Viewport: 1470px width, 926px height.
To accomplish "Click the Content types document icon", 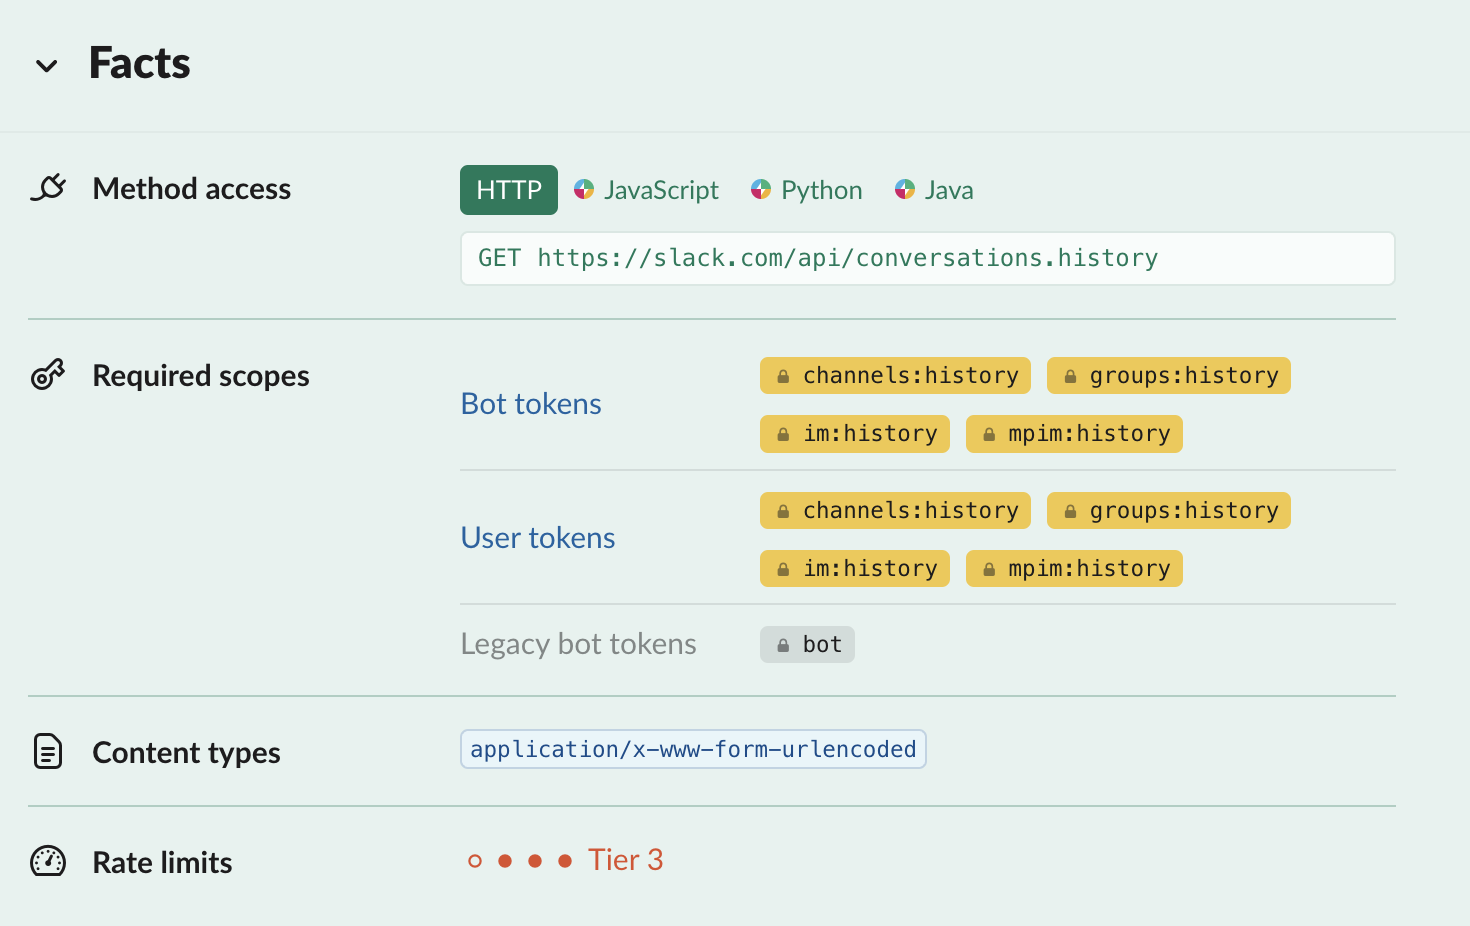I will [48, 751].
